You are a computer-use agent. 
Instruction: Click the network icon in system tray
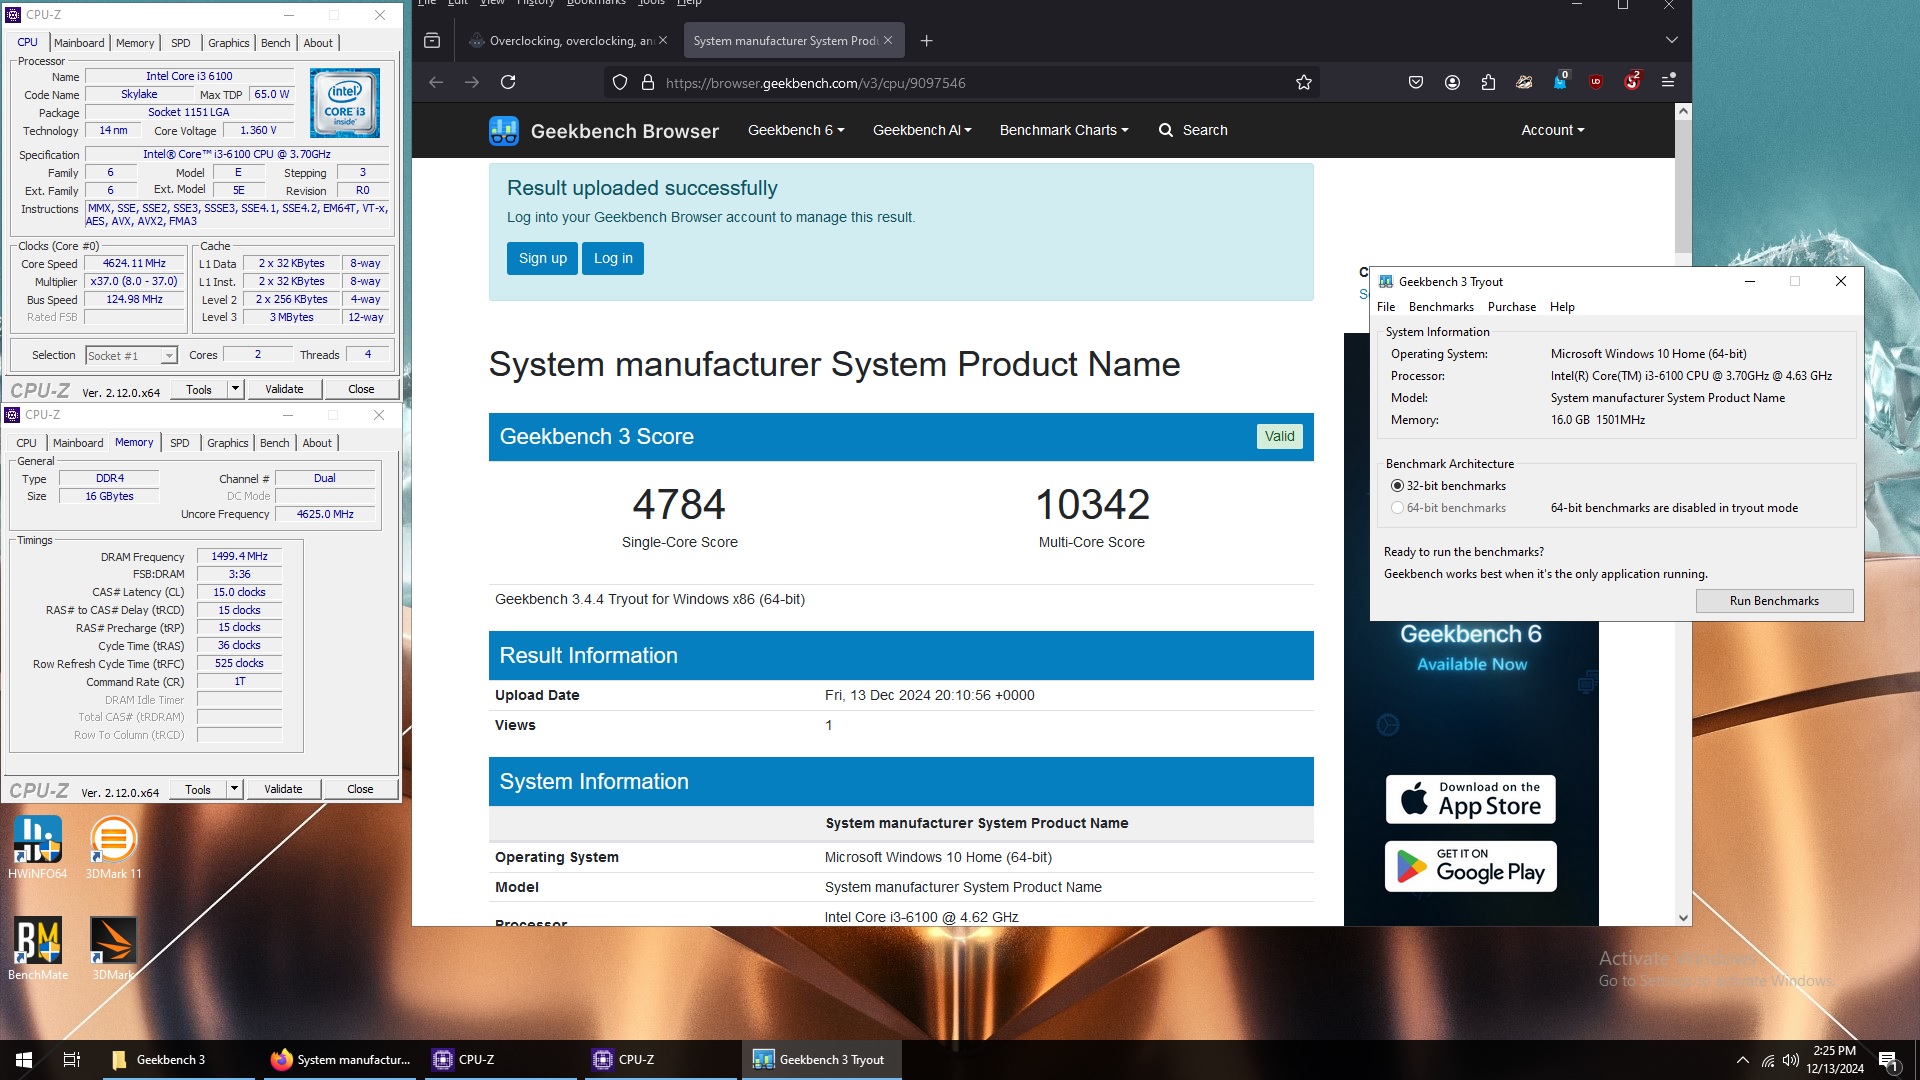1768,1060
